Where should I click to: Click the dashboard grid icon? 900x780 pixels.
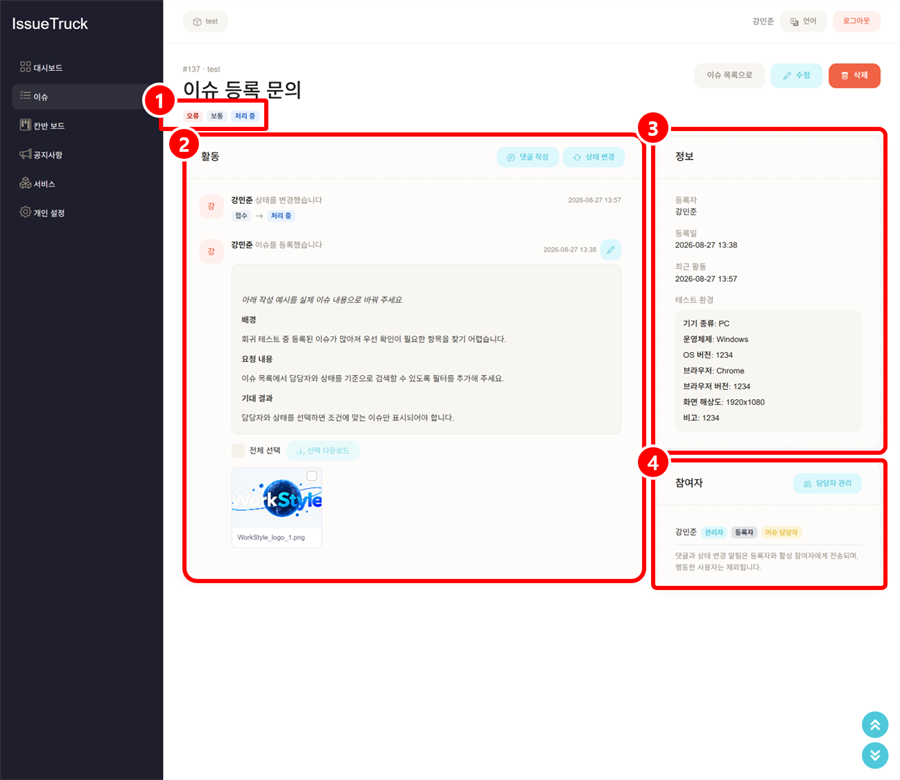click(x=25, y=67)
